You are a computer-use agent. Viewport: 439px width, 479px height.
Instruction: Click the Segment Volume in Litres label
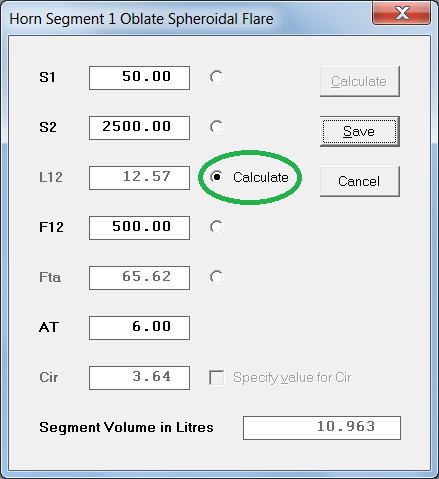point(126,427)
